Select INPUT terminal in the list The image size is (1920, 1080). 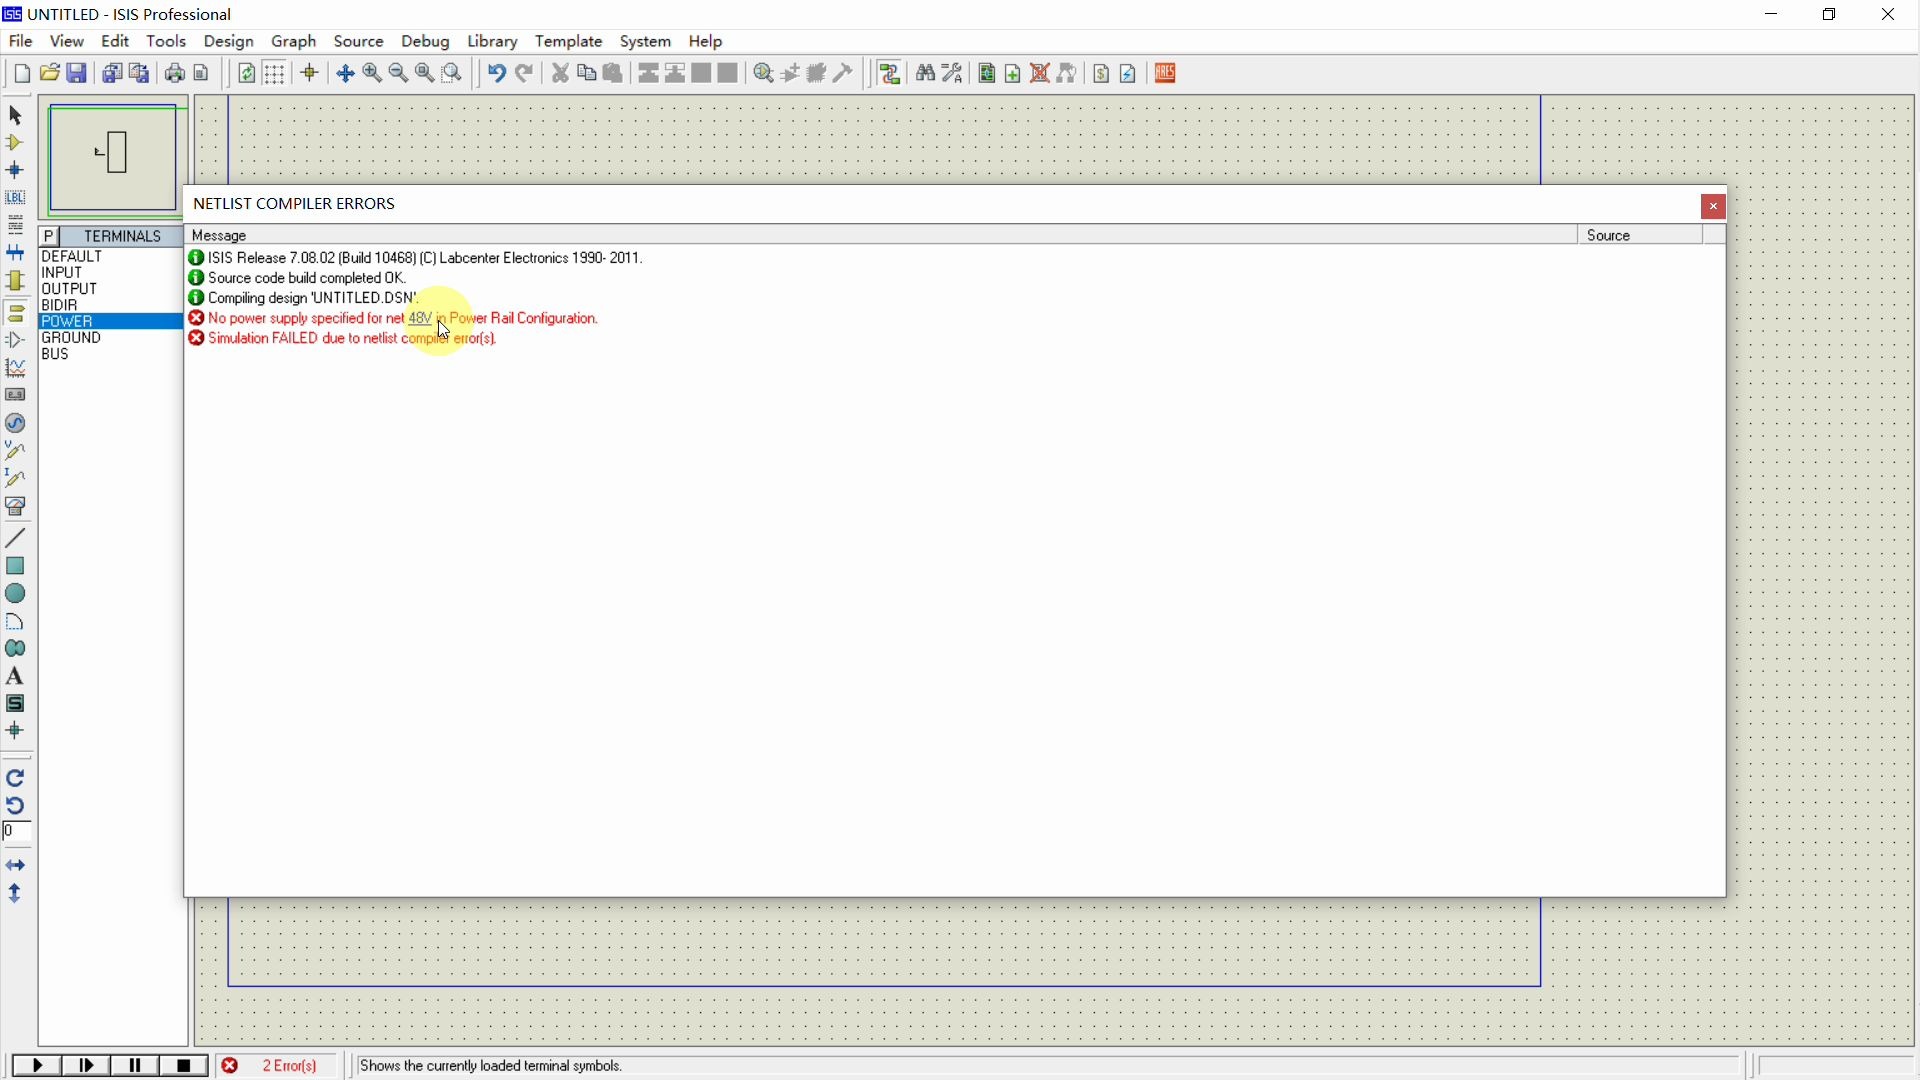coord(62,274)
